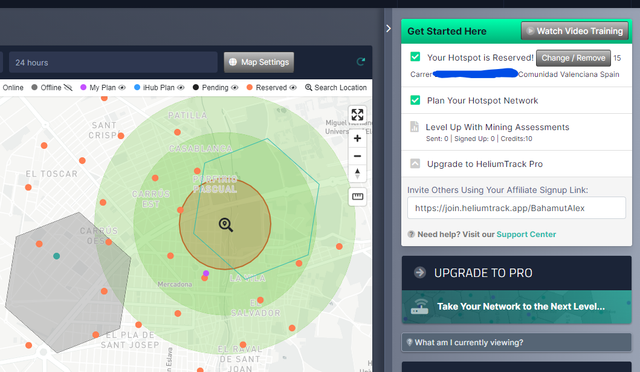Zoom out on the map
Viewport: 640px width, 372px height.
click(357, 156)
